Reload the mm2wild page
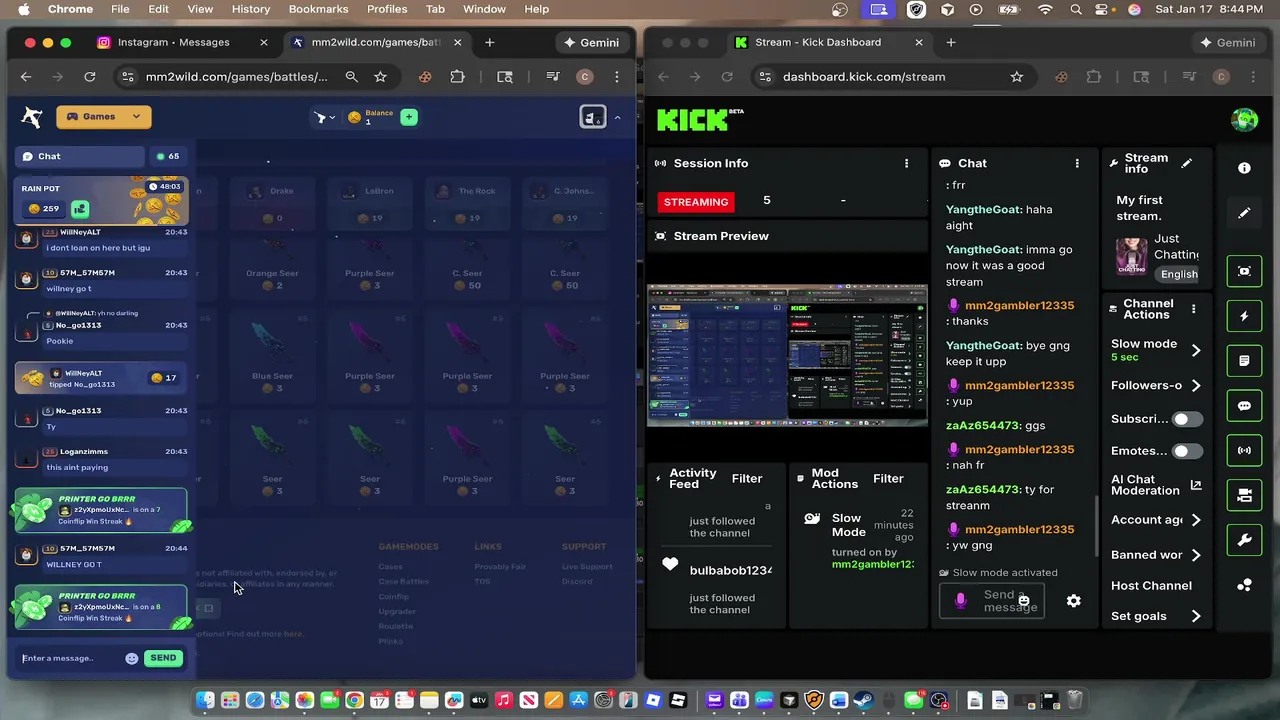This screenshot has height=720, width=1280. tap(90, 77)
